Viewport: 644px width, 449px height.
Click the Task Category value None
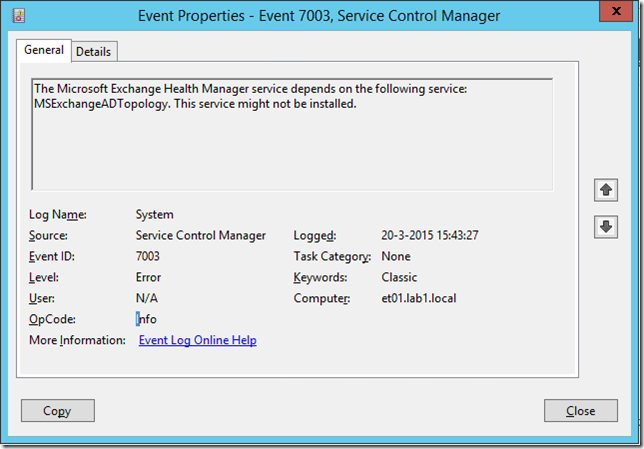pos(396,256)
